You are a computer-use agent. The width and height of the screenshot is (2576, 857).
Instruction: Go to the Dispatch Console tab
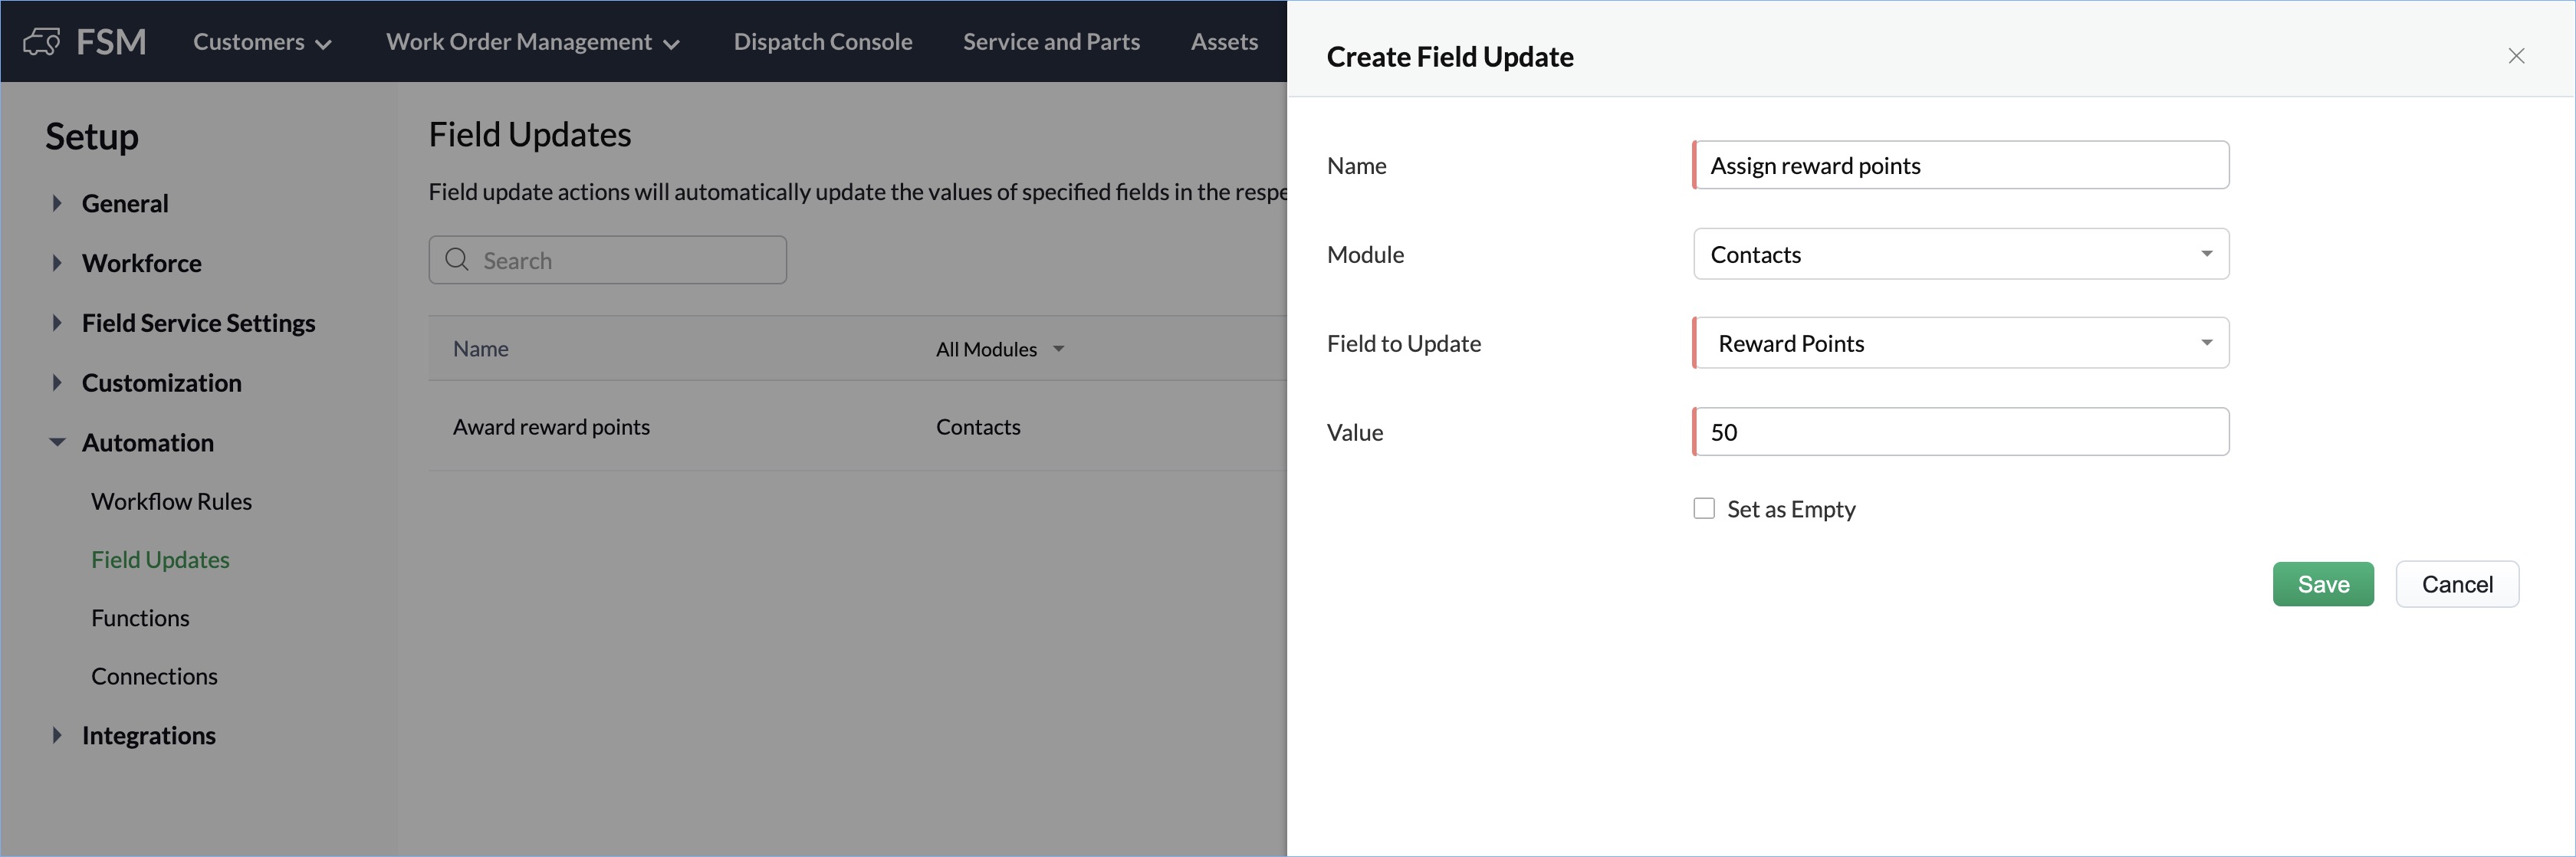click(x=822, y=42)
